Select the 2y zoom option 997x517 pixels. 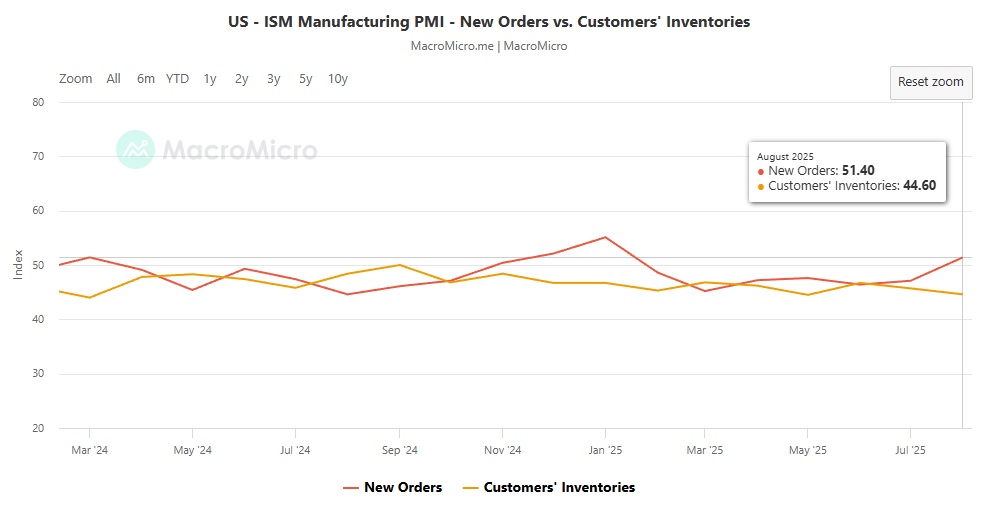point(242,79)
